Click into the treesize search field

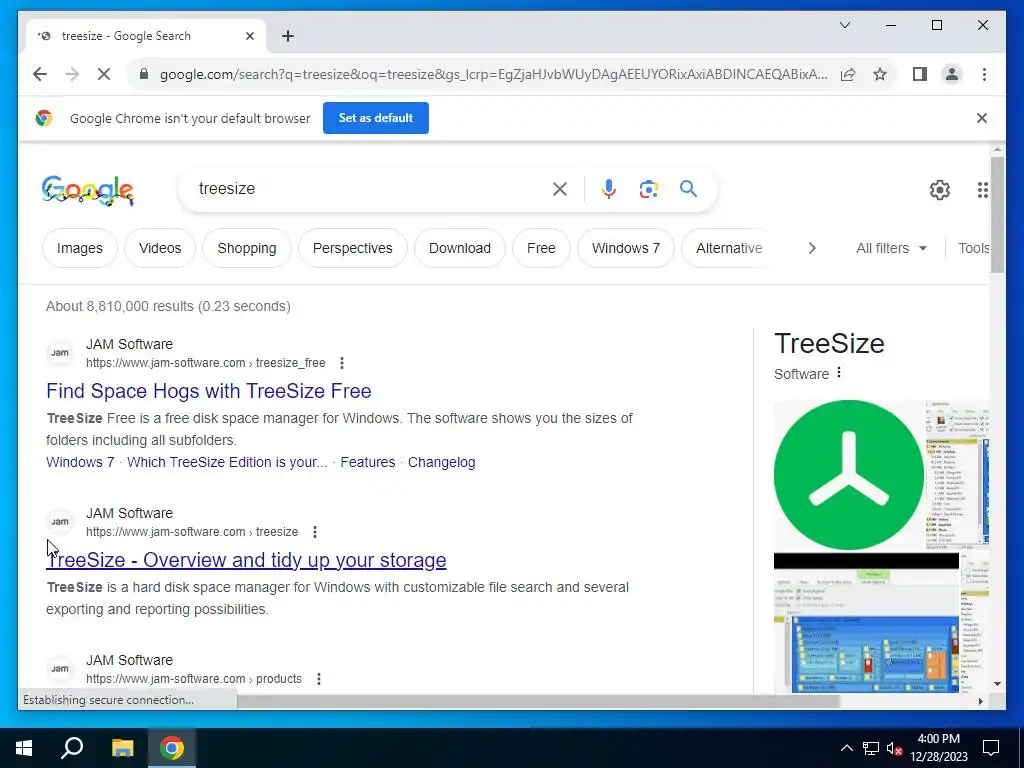point(372,189)
